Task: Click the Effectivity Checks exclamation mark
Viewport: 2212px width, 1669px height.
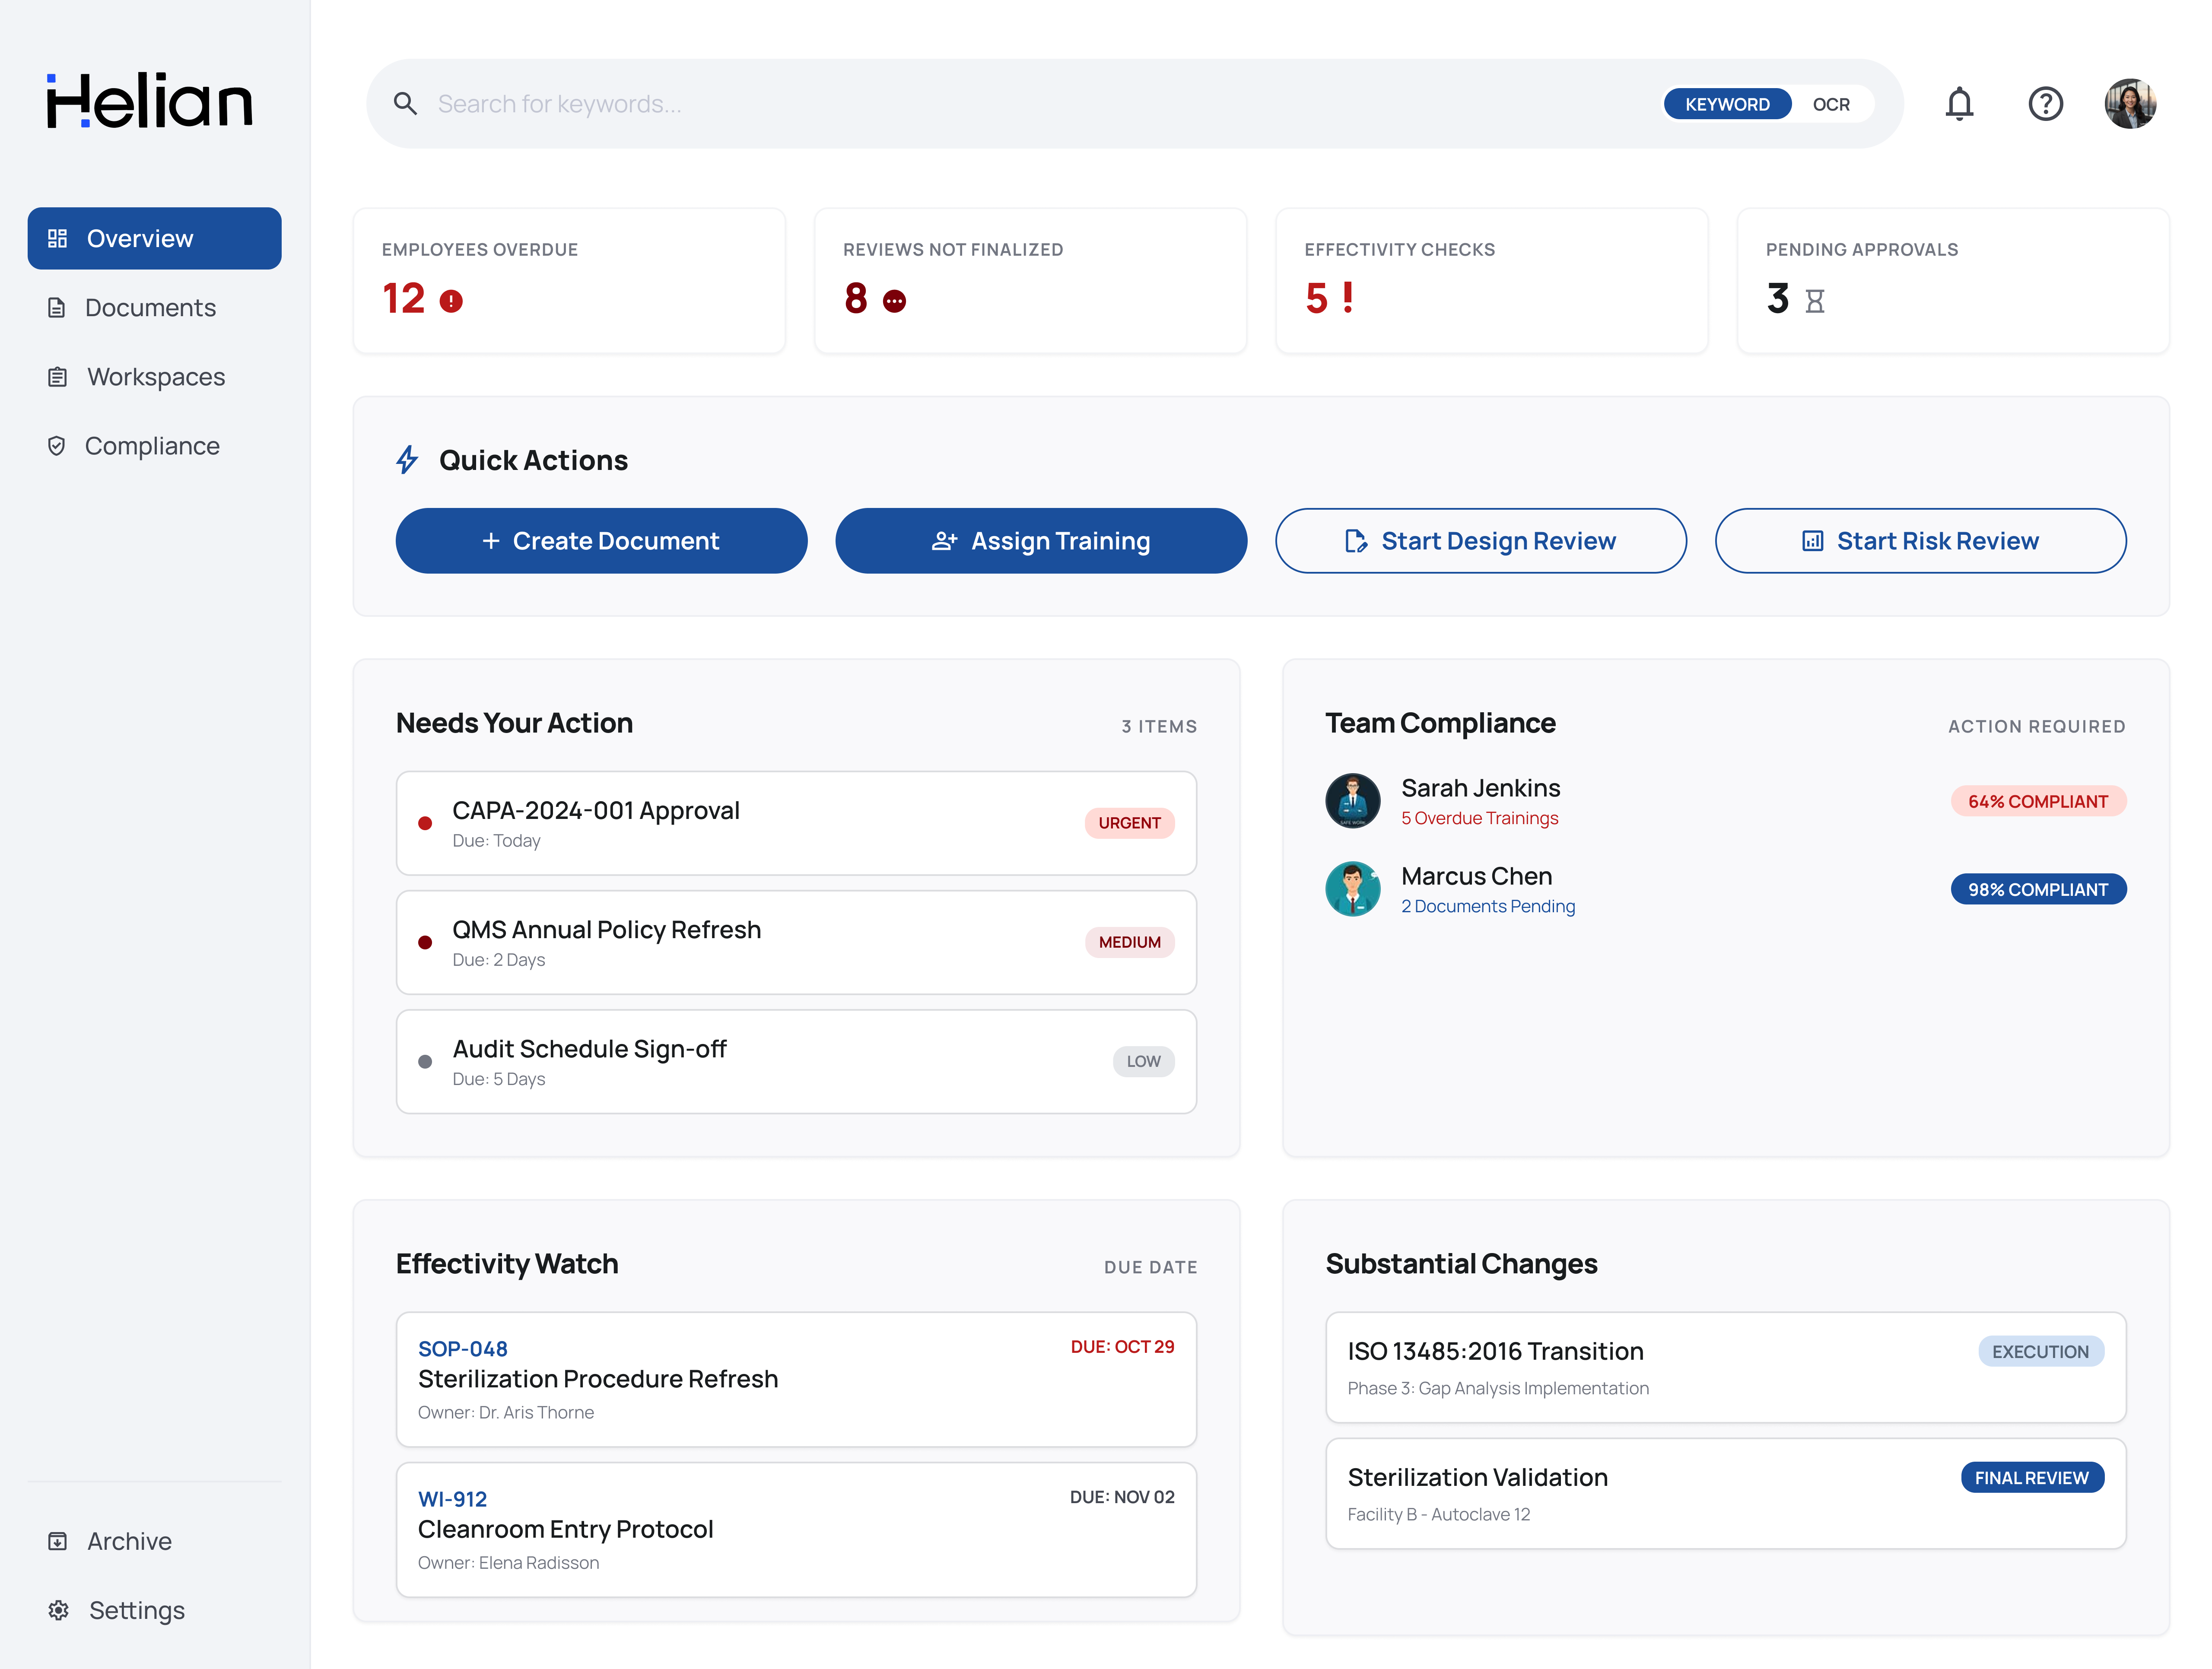Action: [x=1348, y=297]
